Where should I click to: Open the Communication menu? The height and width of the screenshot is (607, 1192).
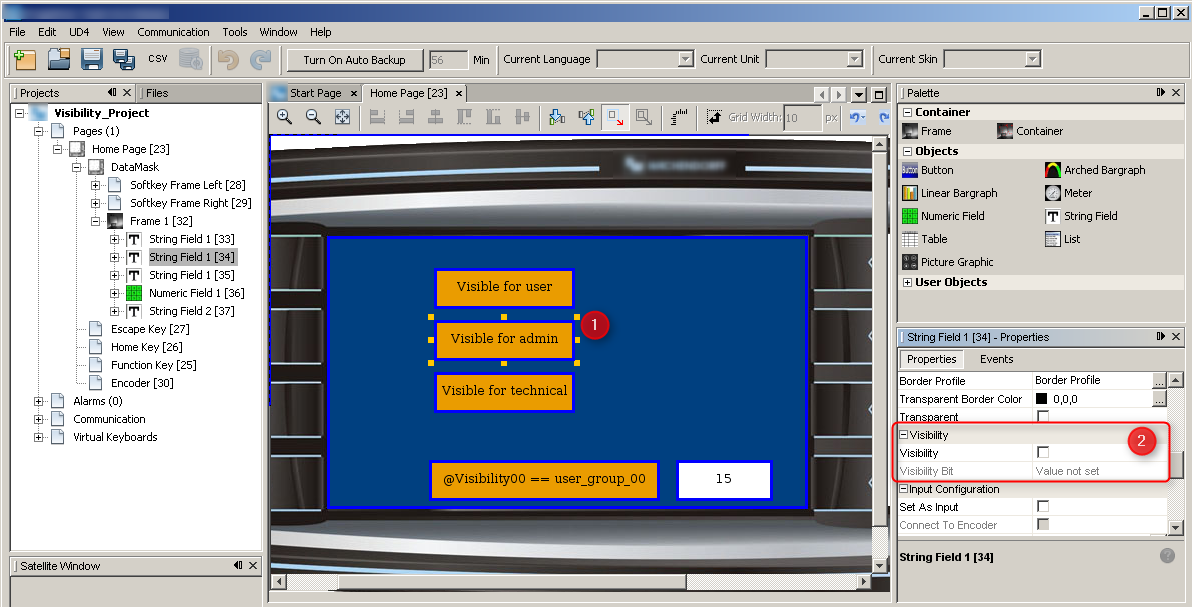click(x=173, y=31)
